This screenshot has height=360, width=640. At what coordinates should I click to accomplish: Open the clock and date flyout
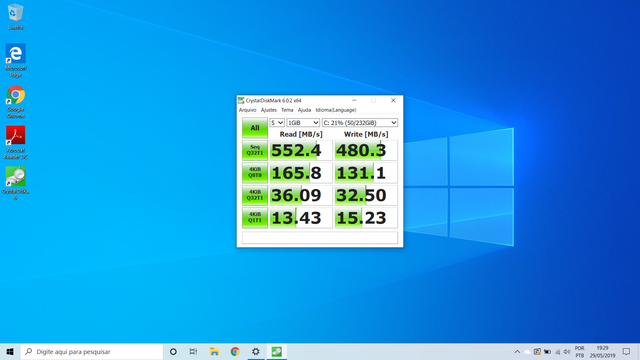pos(602,352)
